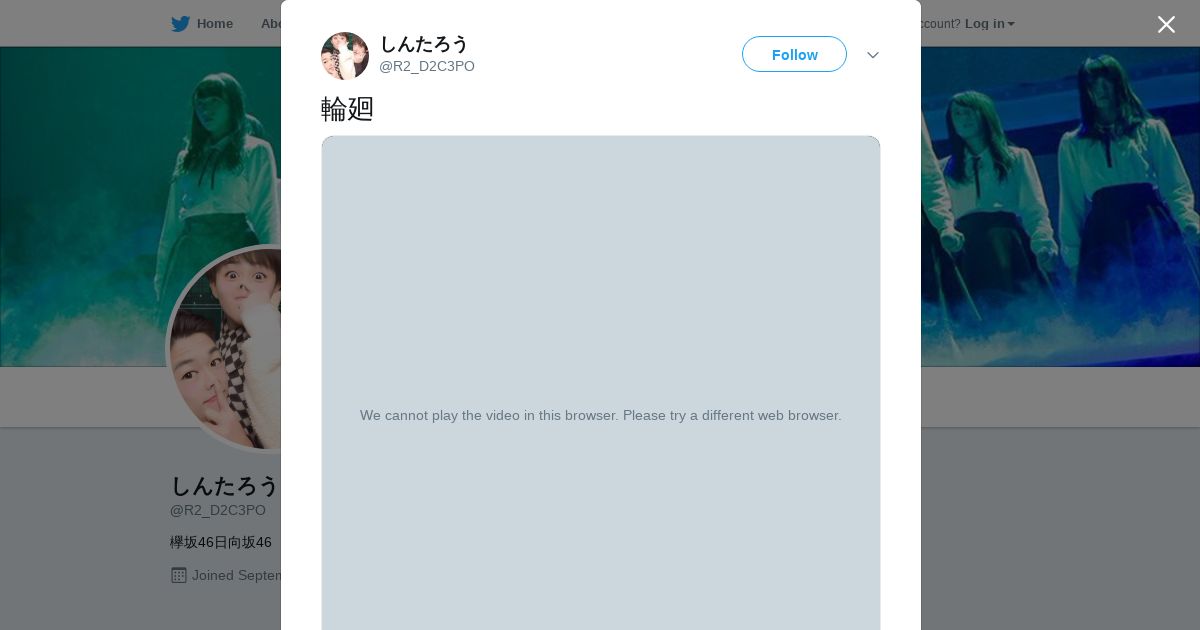Click the しんたろう profile name below large photo
Viewport: 1200px width, 630px height.
[224, 486]
